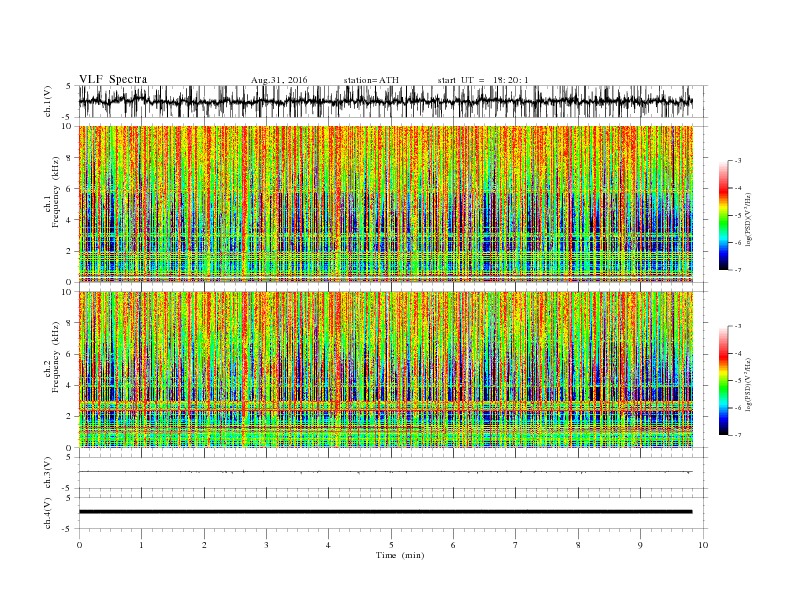
Task: Select the "ch.3(V)" axis label
Action: 48,473
